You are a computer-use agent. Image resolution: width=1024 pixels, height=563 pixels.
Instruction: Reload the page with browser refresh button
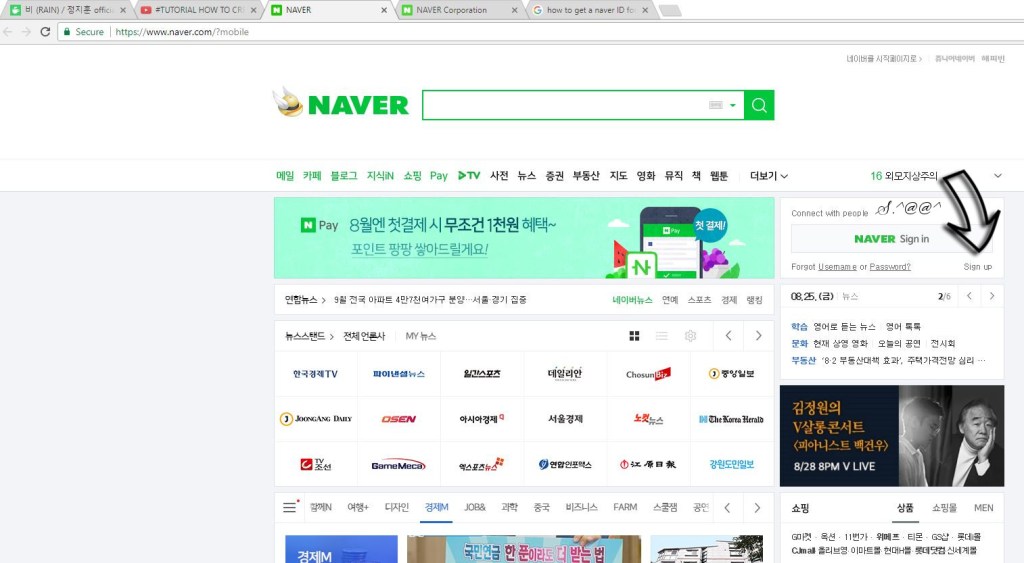click(x=45, y=32)
